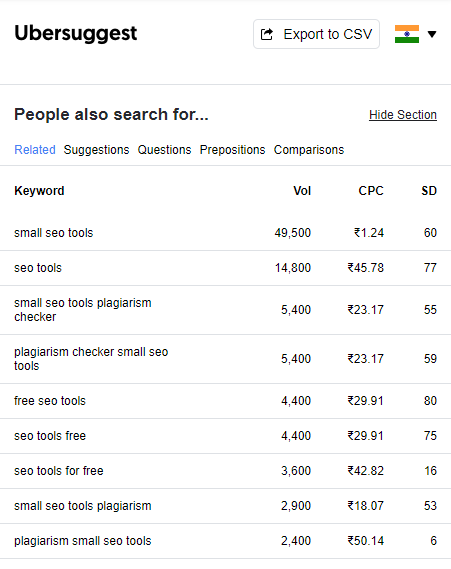Select keyword 'plagiarism small seo tools'
Screen dimensions: 451x569
coord(83,541)
